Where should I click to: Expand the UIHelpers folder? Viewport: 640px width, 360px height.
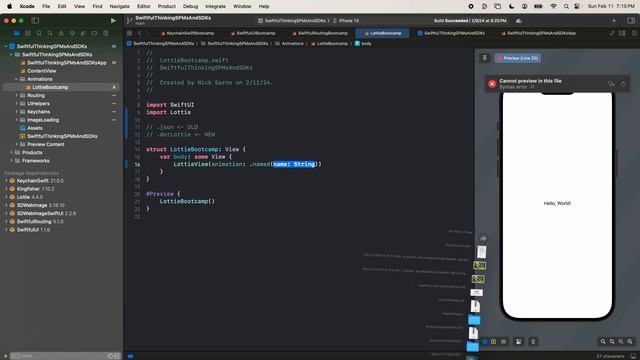pos(16,103)
